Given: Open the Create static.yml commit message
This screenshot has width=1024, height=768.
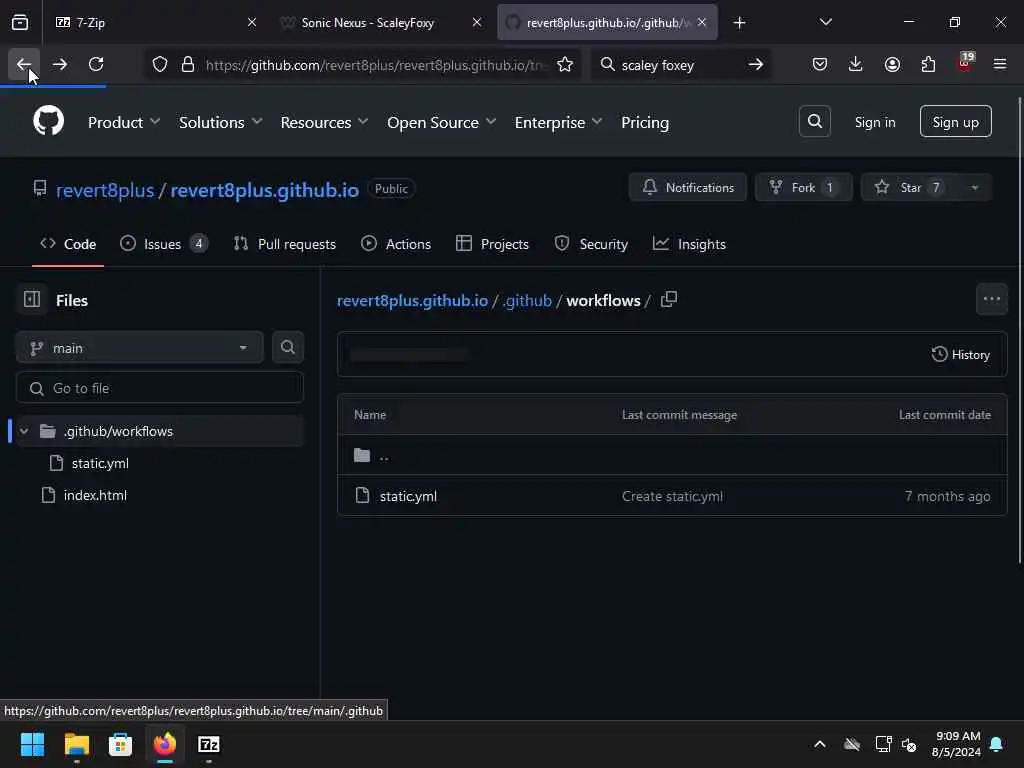Looking at the screenshot, I should pyautogui.click(x=672, y=496).
